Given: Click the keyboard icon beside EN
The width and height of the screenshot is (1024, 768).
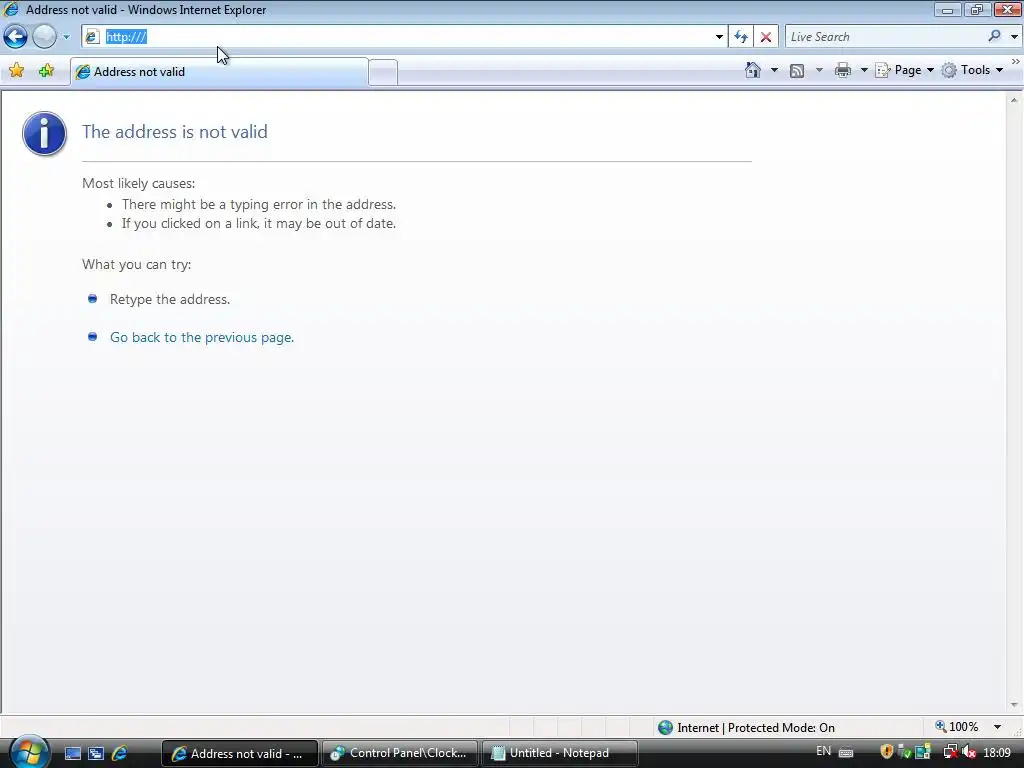Looking at the screenshot, I should coord(846,752).
